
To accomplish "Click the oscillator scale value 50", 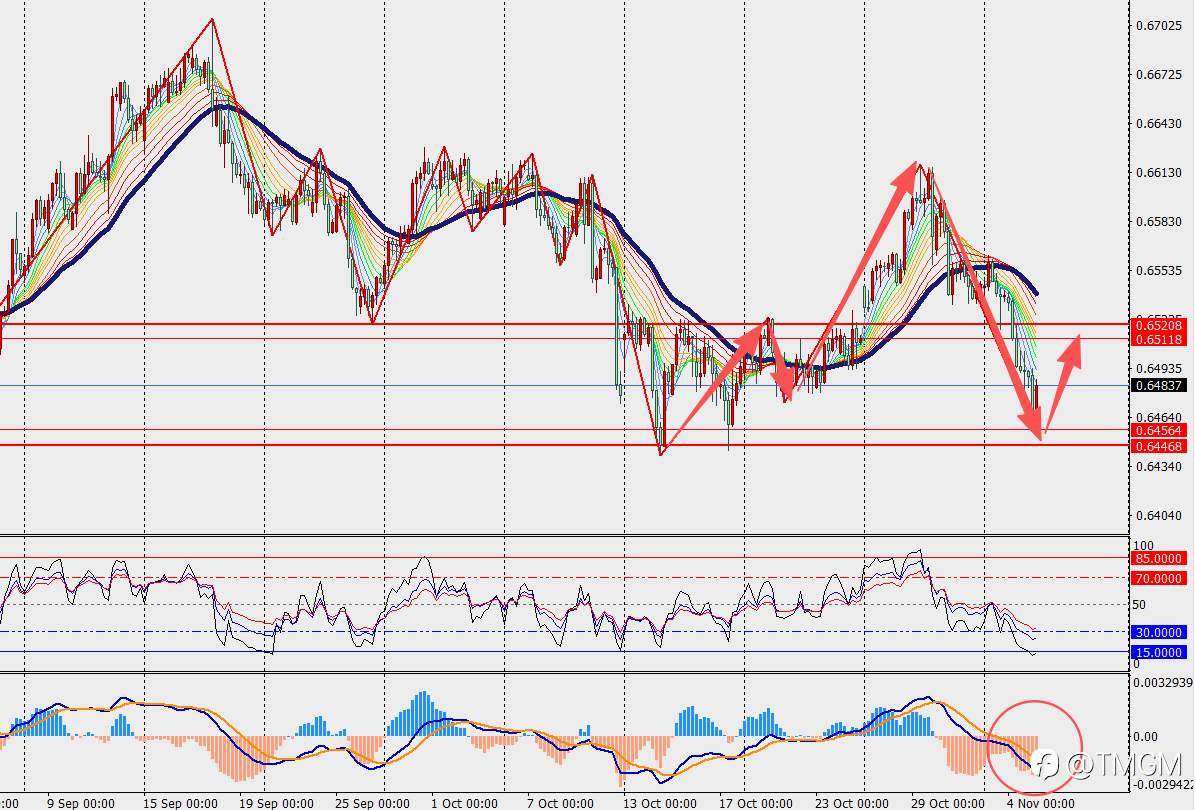I will (1140, 605).
